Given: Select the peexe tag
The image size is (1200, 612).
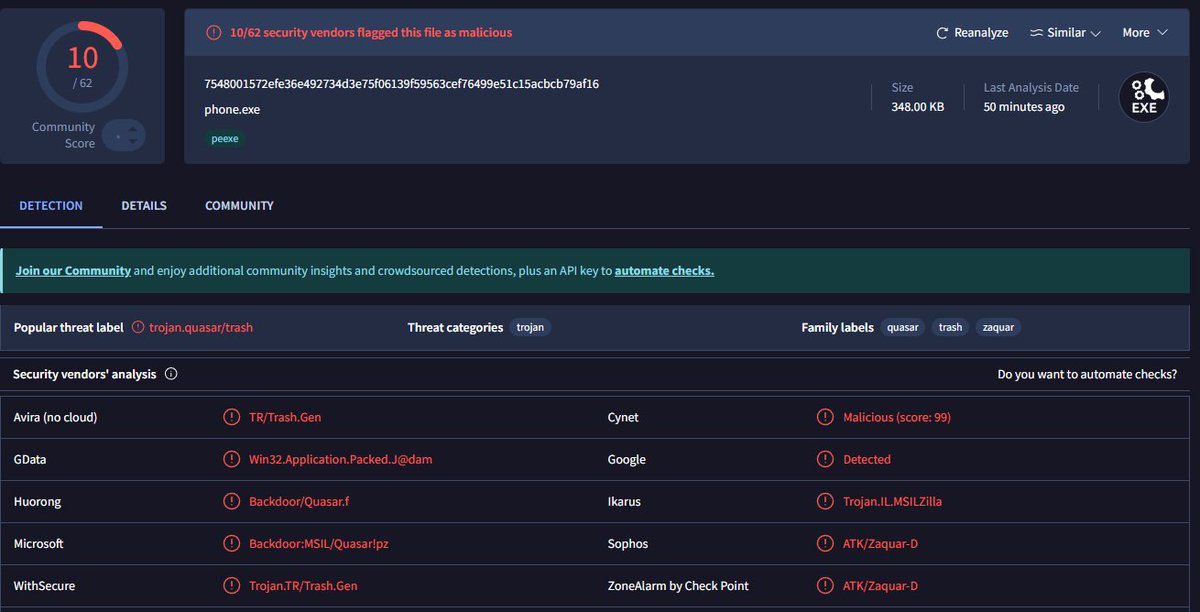Looking at the screenshot, I should 225,139.
